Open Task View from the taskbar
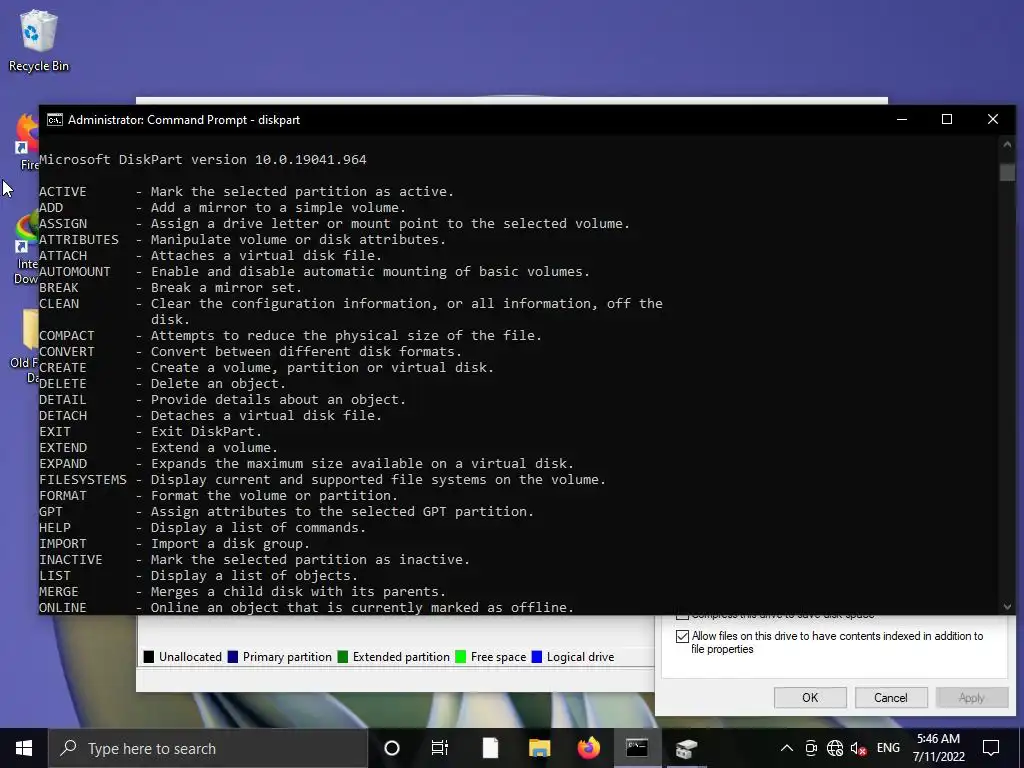The image size is (1024, 768). (440, 748)
